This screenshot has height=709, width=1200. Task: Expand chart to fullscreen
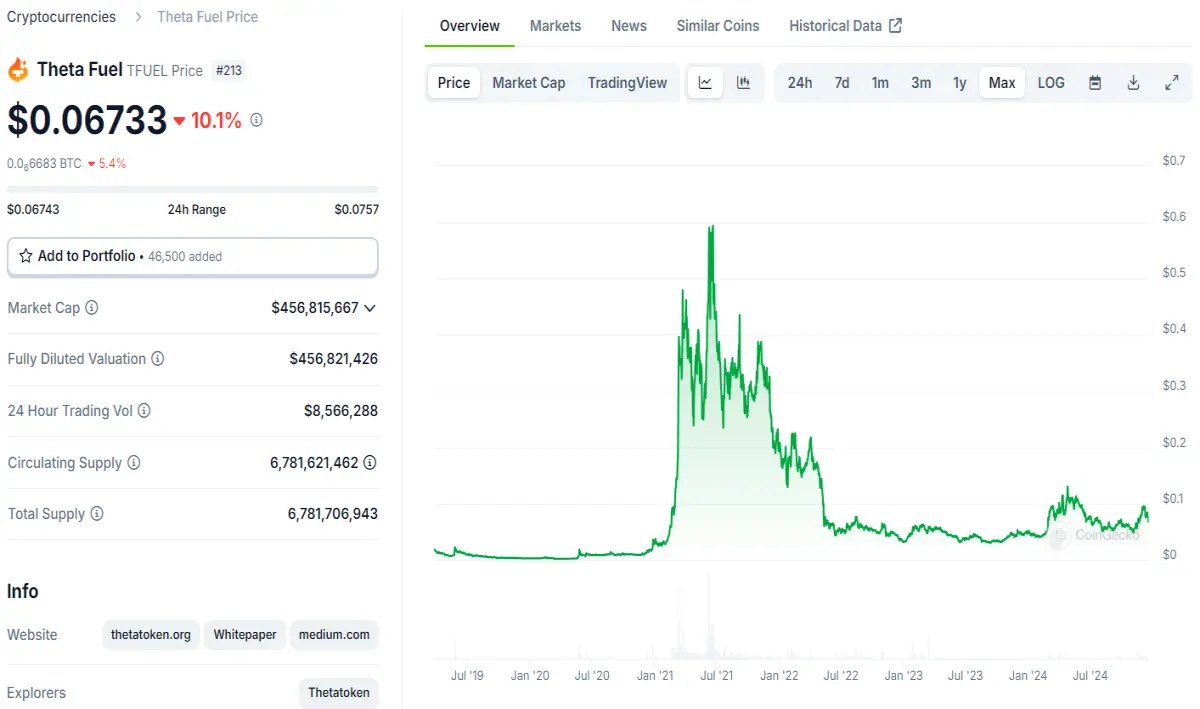(1172, 83)
